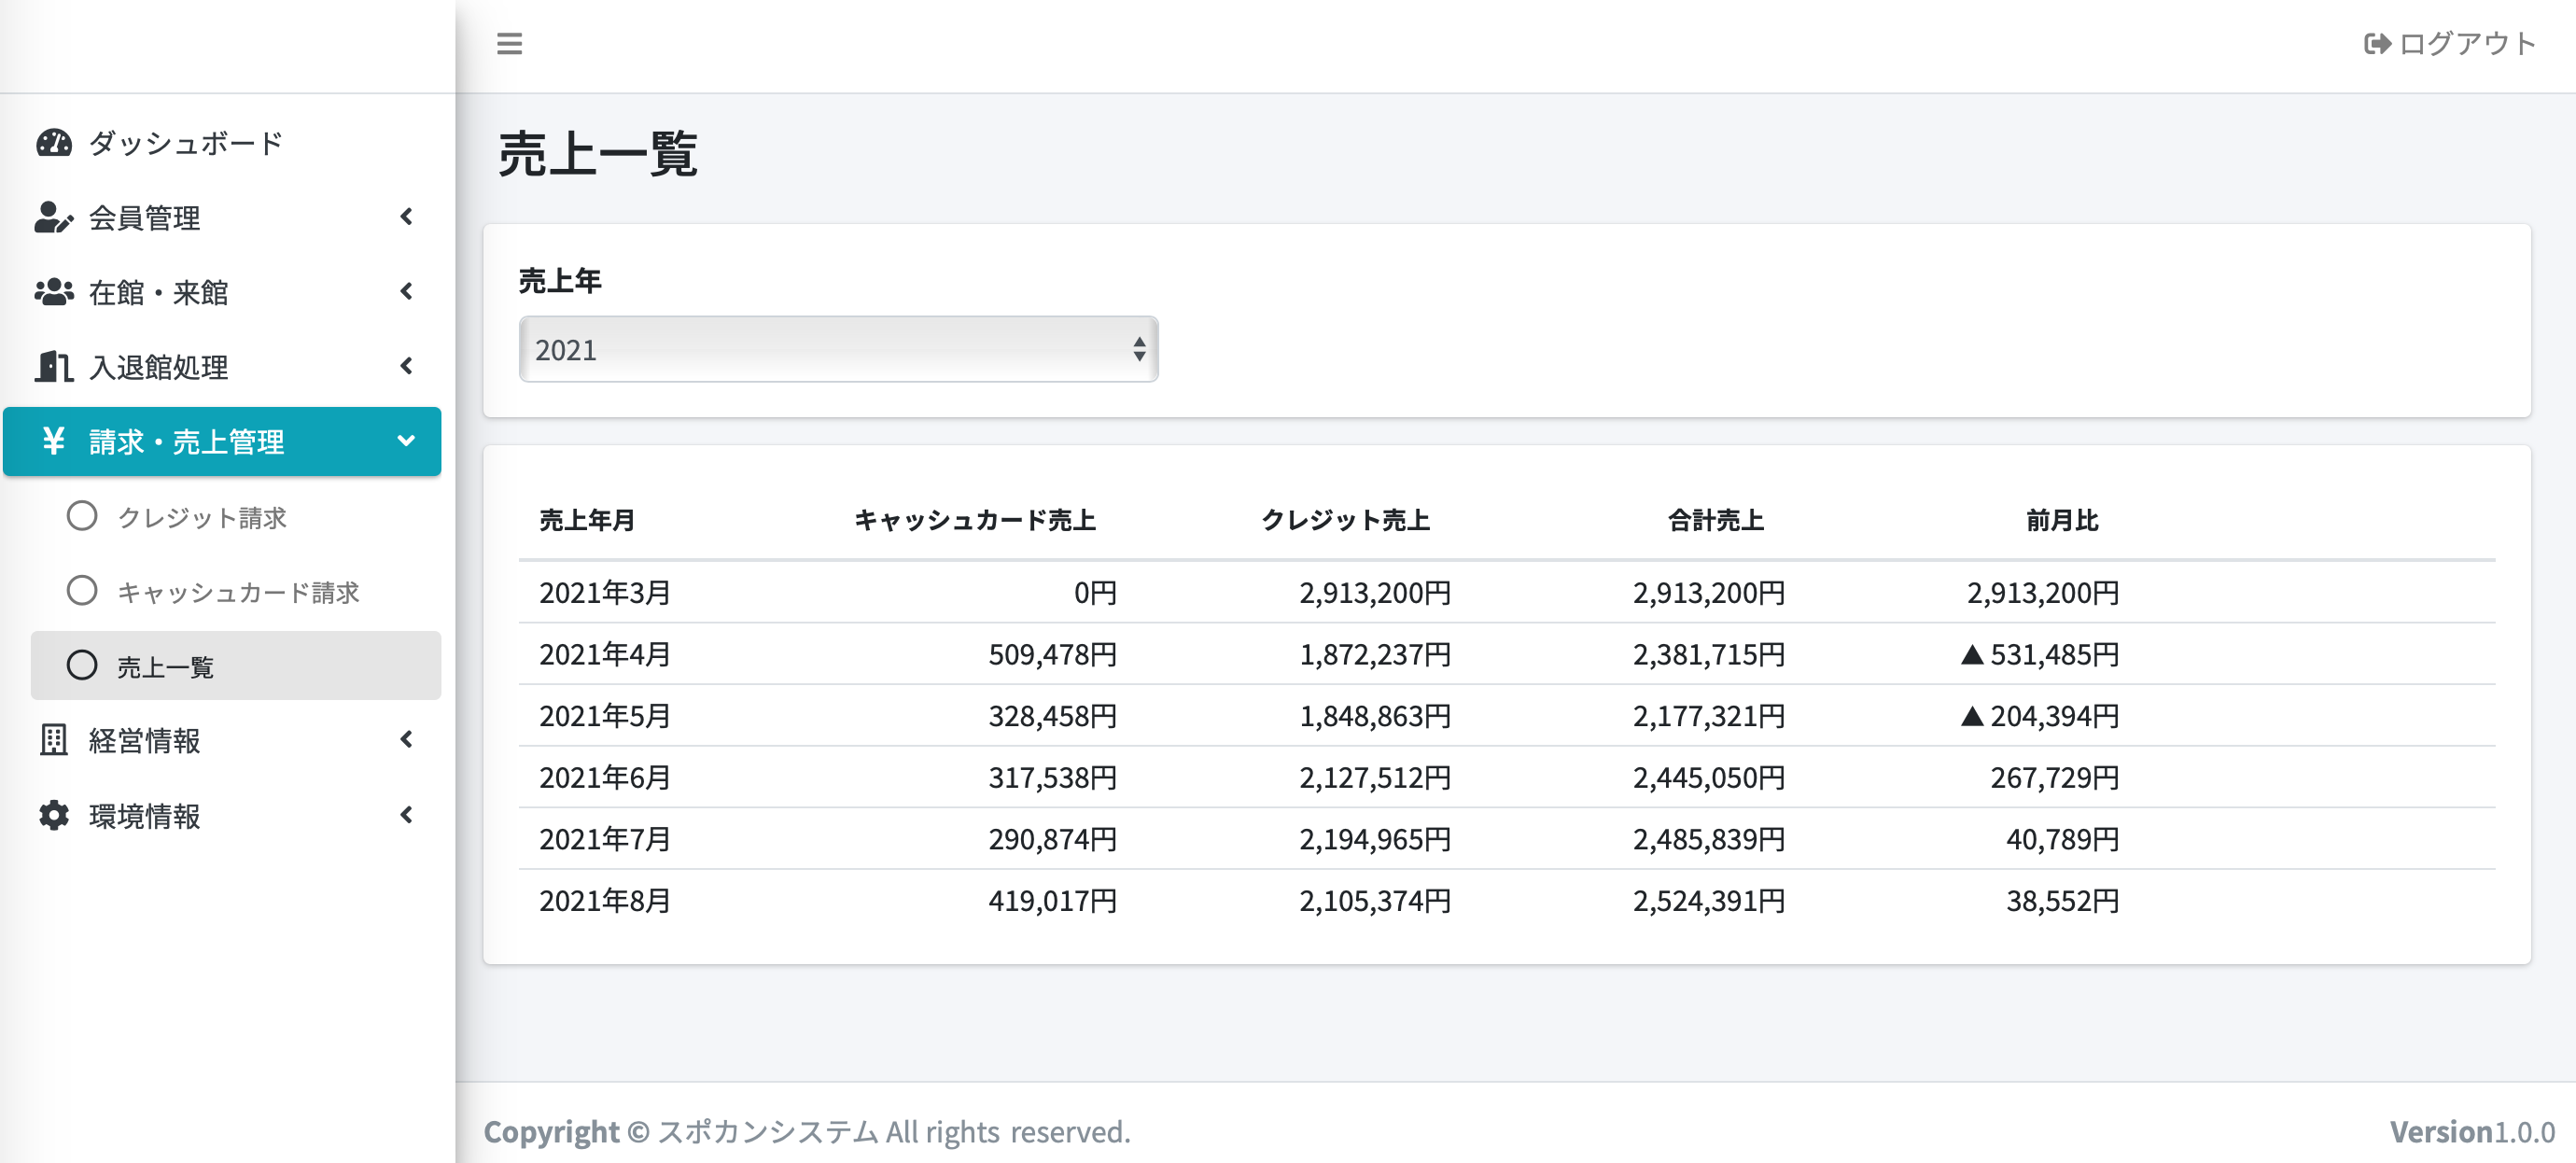This screenshot has height=1163, width=2576.
Task: Click the Copyright スポカンシステム footer text
Action: point(807,1131)
